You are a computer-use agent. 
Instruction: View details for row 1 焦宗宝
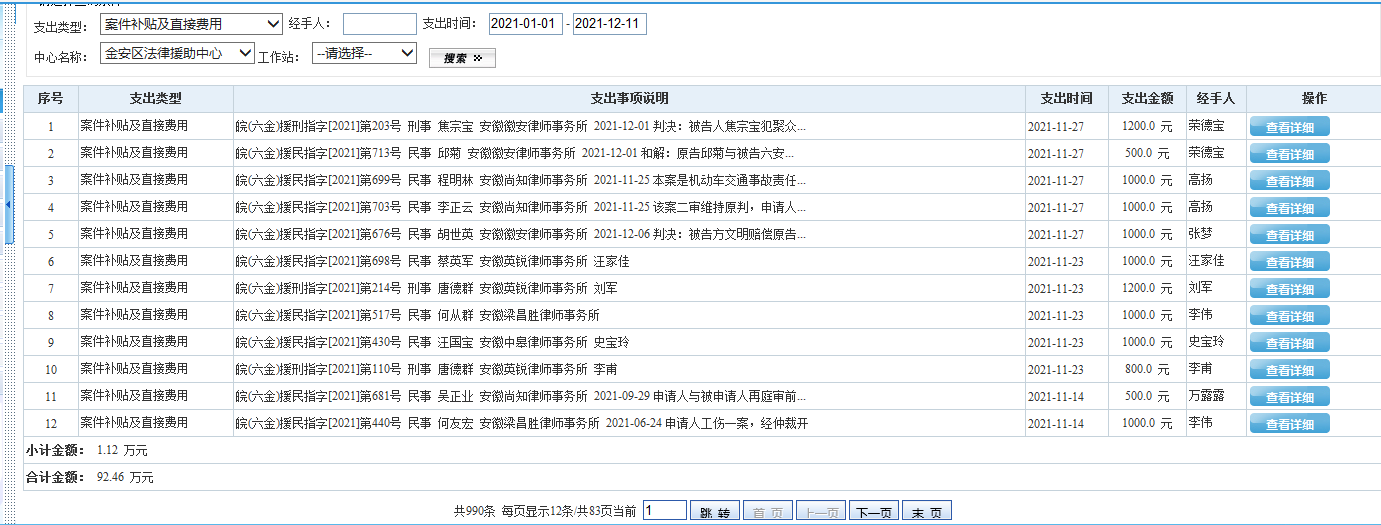click(1289, 127)
